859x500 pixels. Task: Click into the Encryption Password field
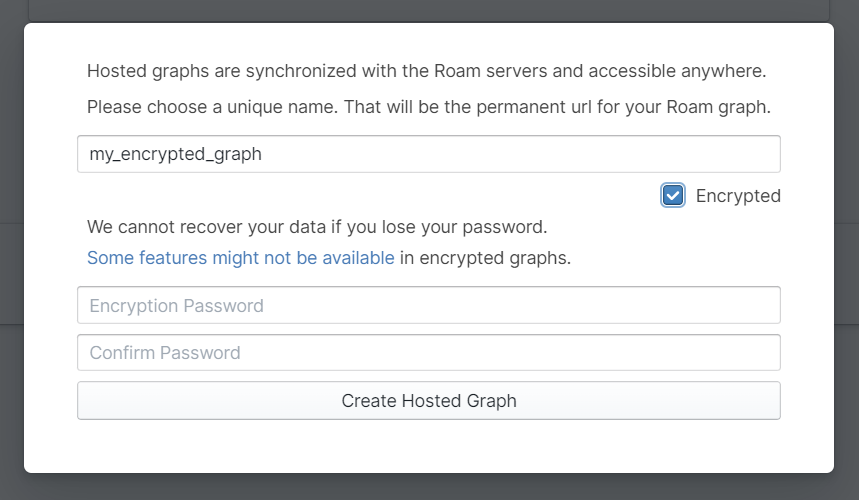click(428, 306)
